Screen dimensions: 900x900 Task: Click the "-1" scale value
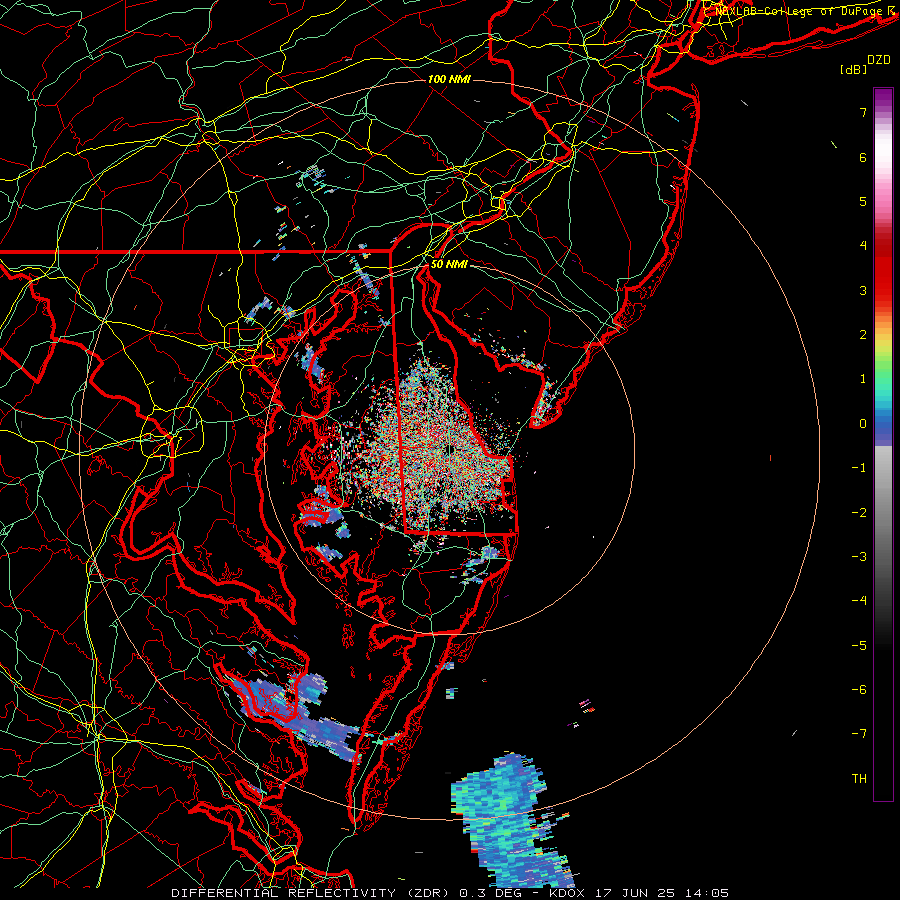point(859,468)
